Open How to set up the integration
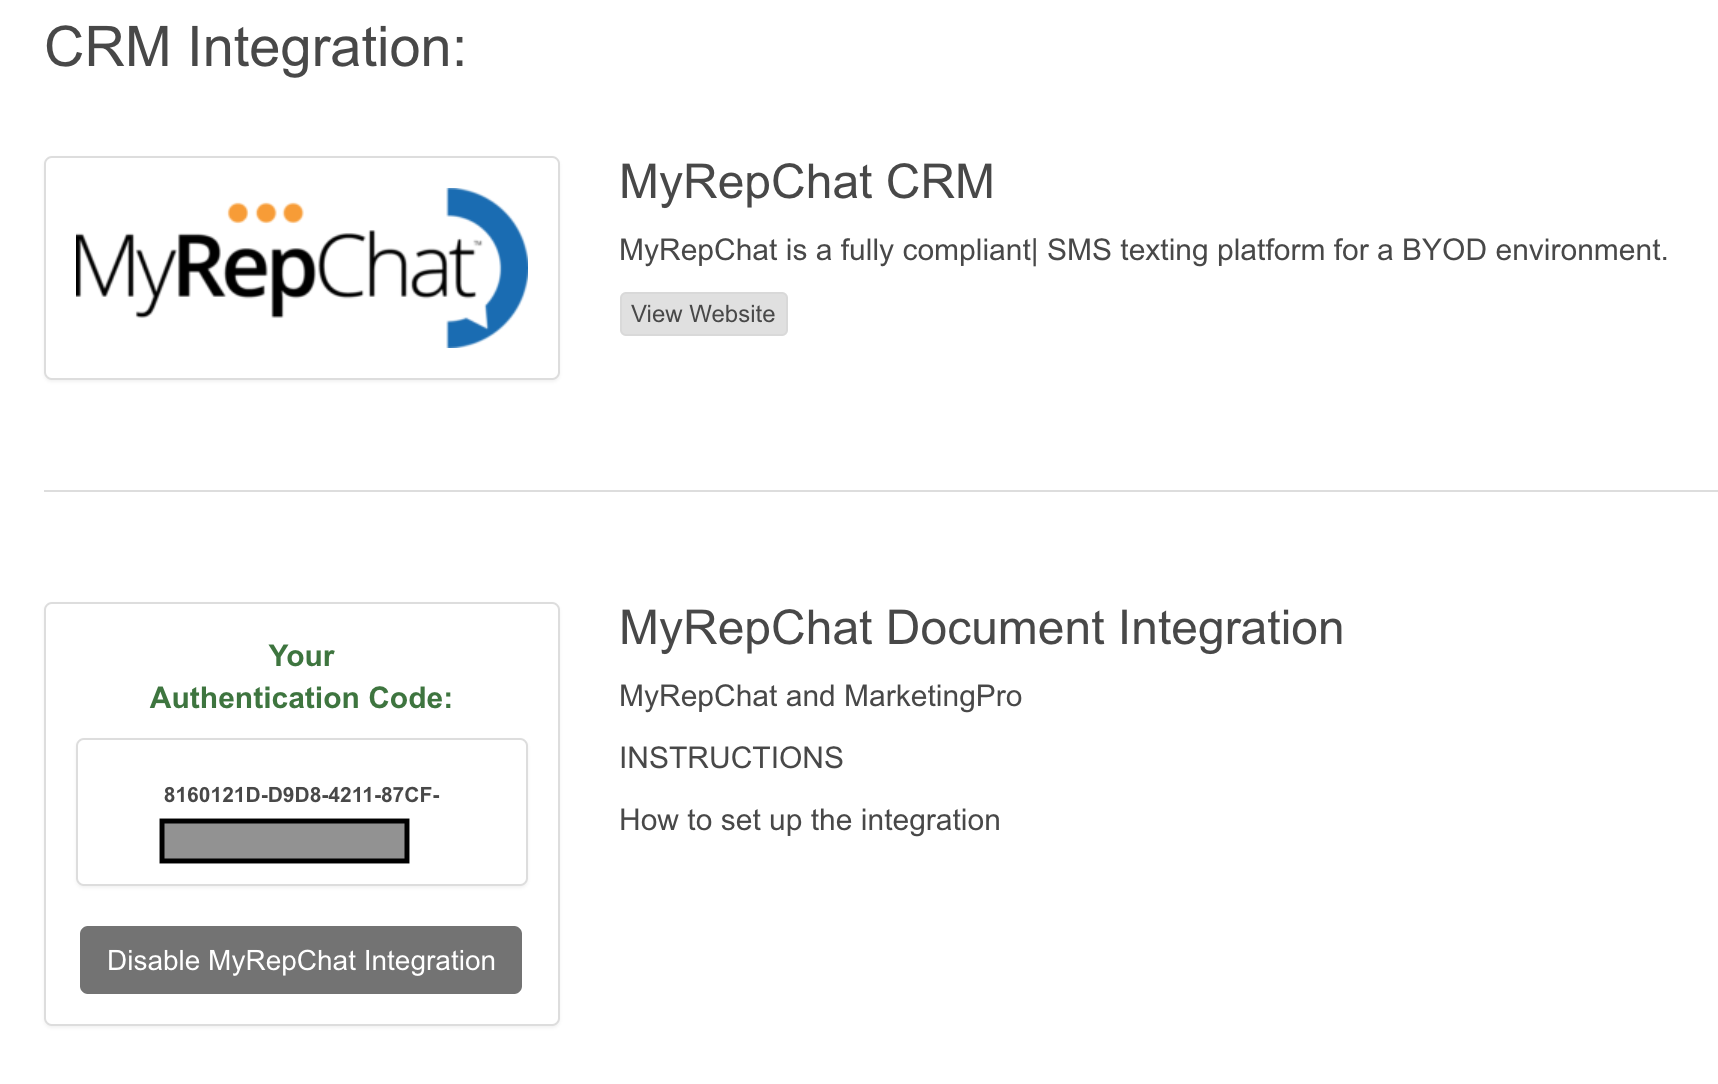 click(x=809, y=820)
